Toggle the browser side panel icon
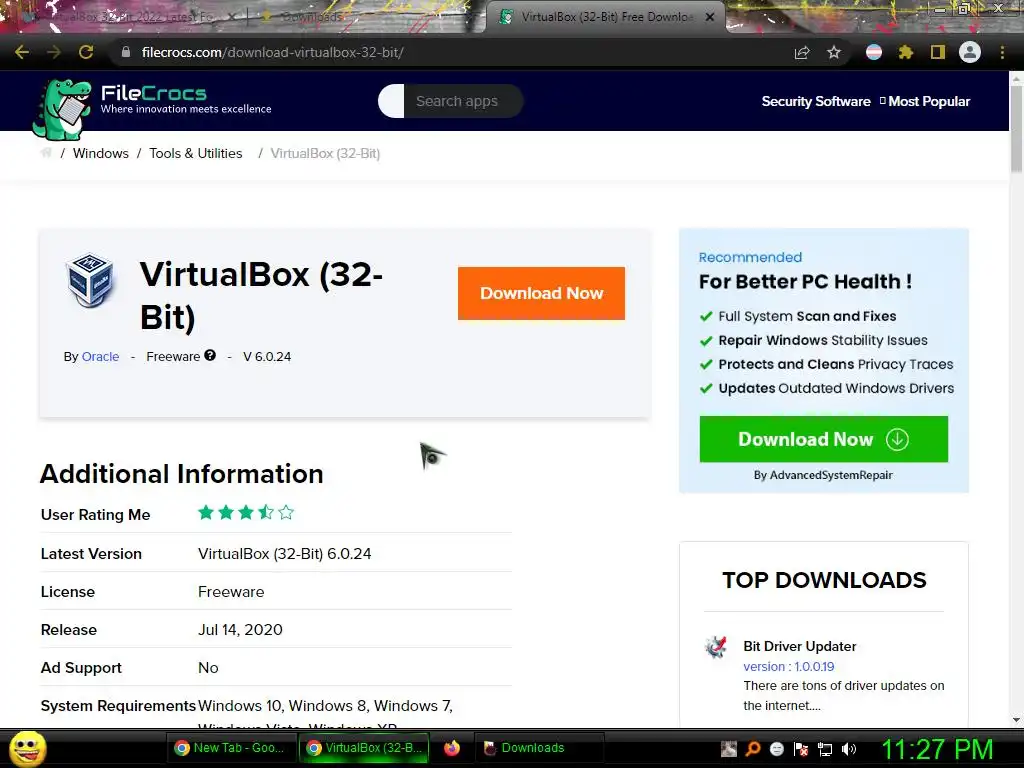Viewport: 1024px width, 768px height. pos(938,52)
